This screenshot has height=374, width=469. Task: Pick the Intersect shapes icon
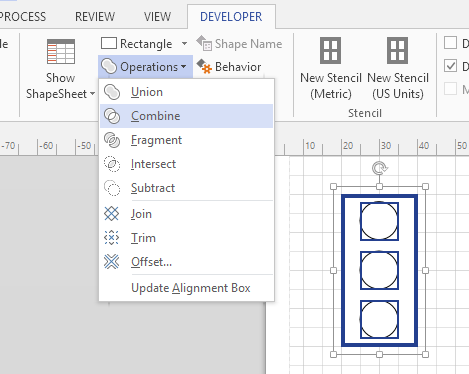[112, 164]
